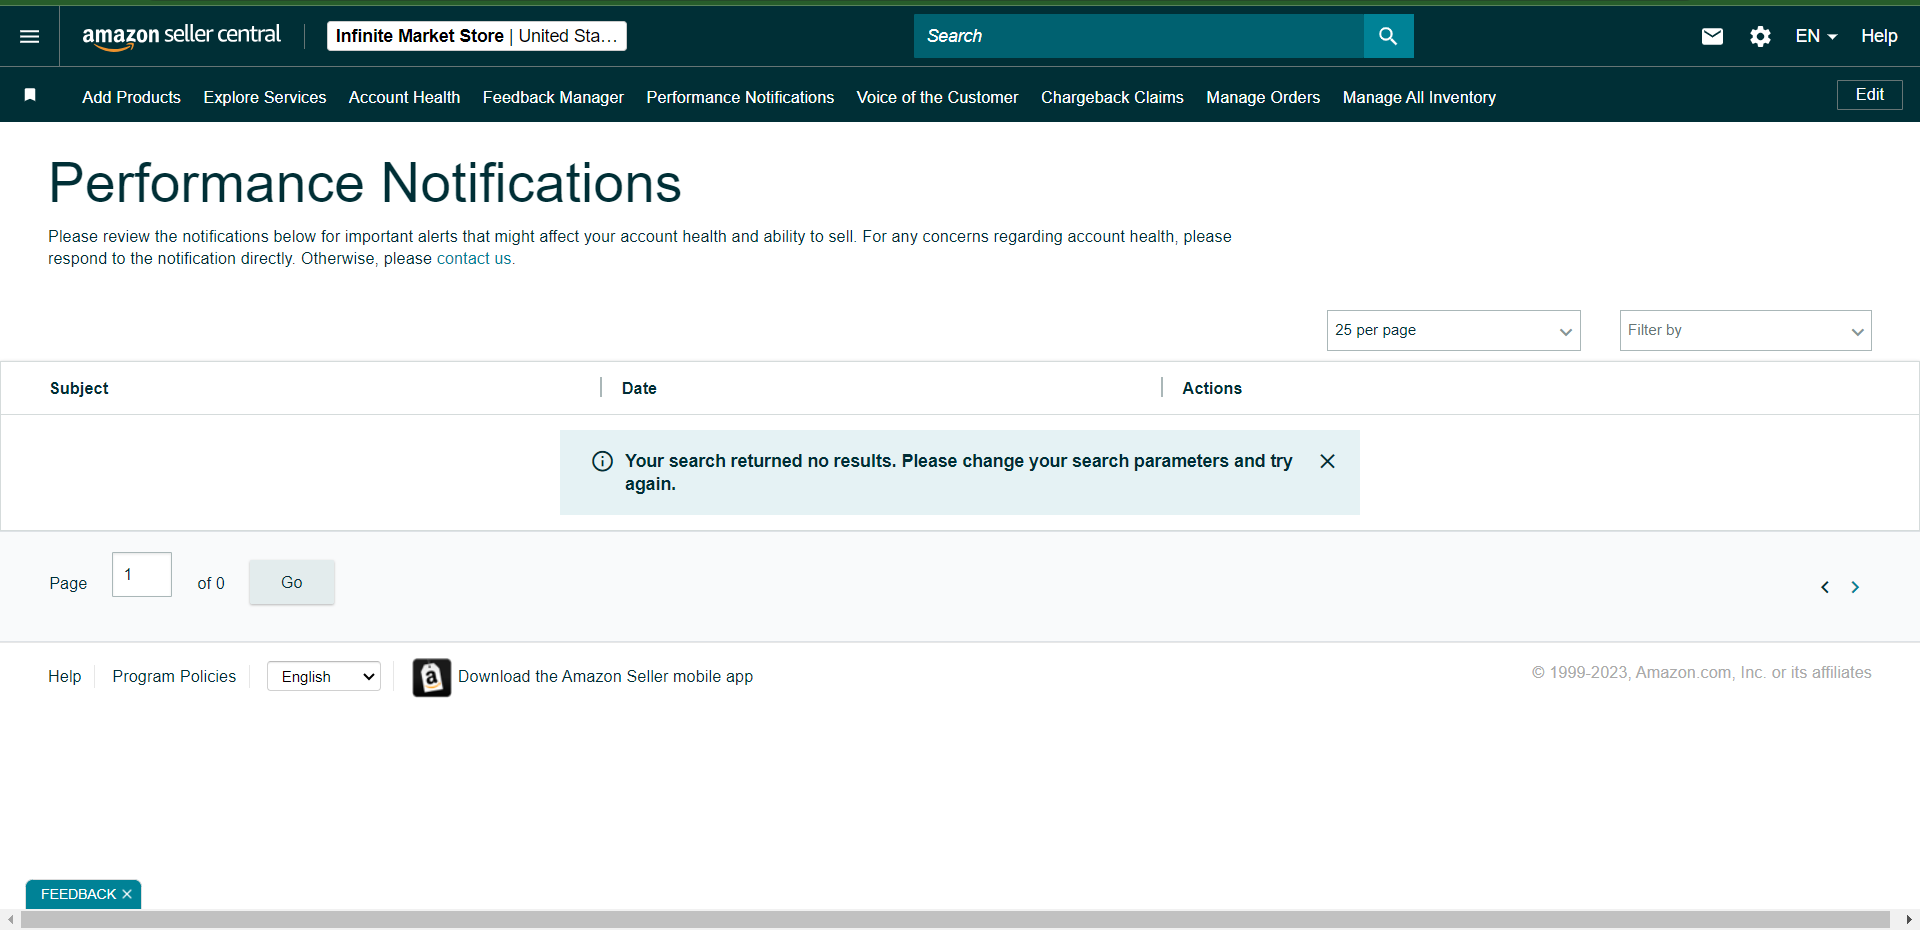
Task: Open Voice of the Customer menu item
Action: (937, 97)
